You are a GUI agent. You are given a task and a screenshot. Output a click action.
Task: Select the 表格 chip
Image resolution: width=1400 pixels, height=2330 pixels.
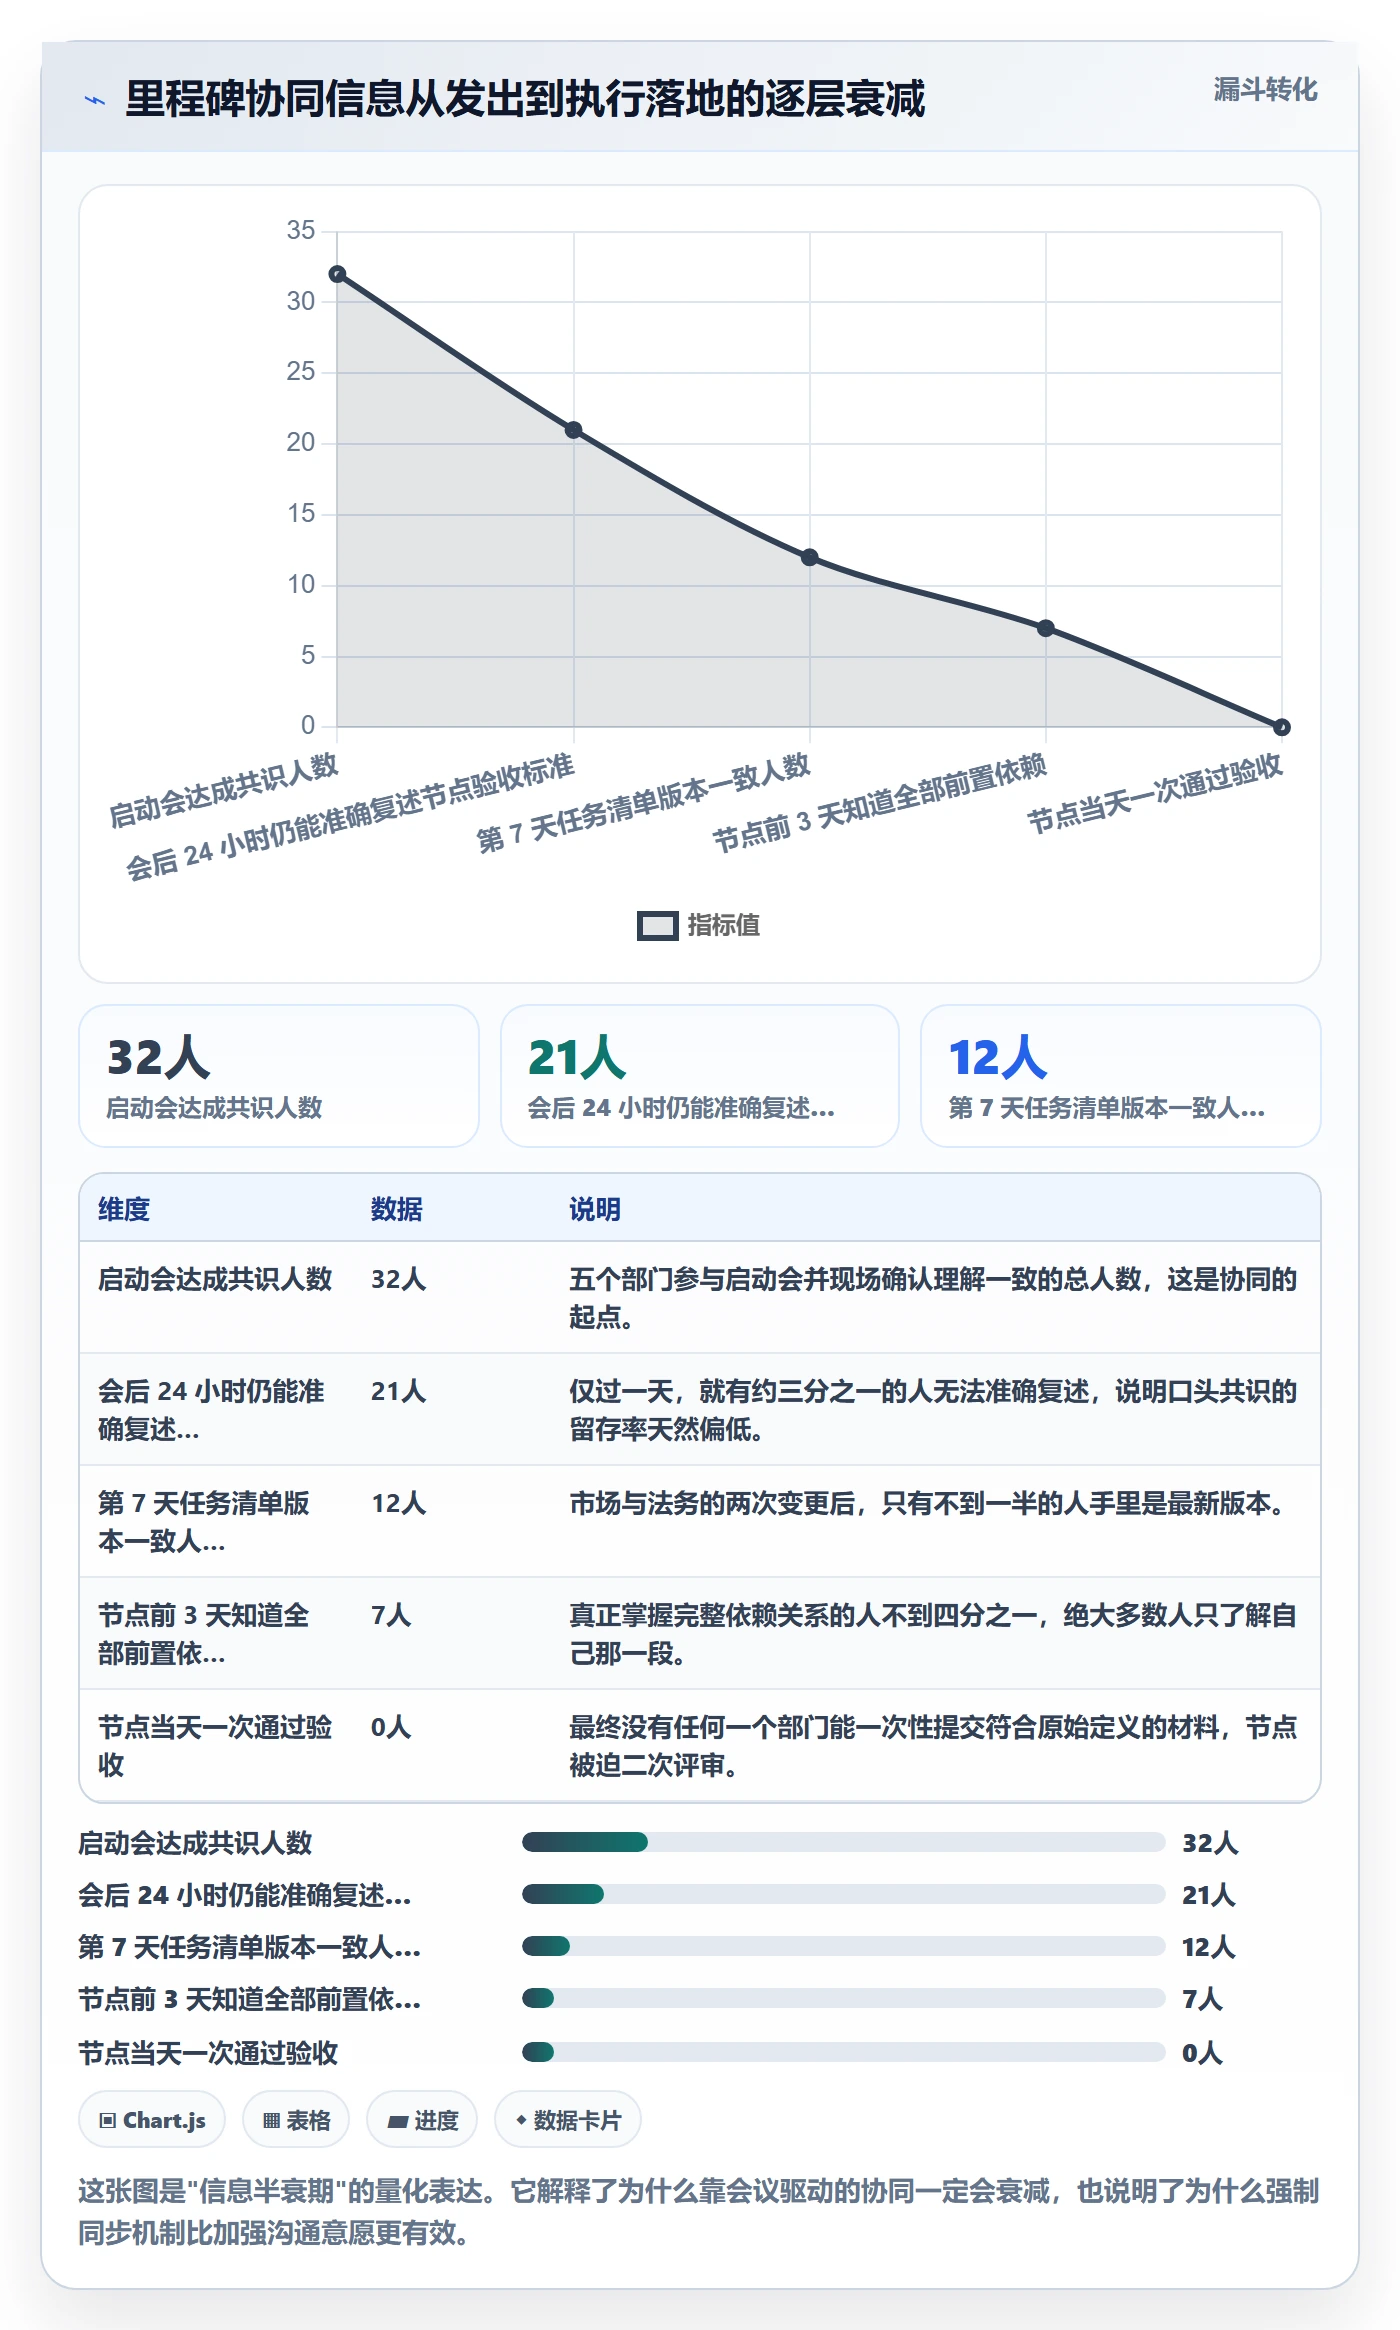point(296,2120)
